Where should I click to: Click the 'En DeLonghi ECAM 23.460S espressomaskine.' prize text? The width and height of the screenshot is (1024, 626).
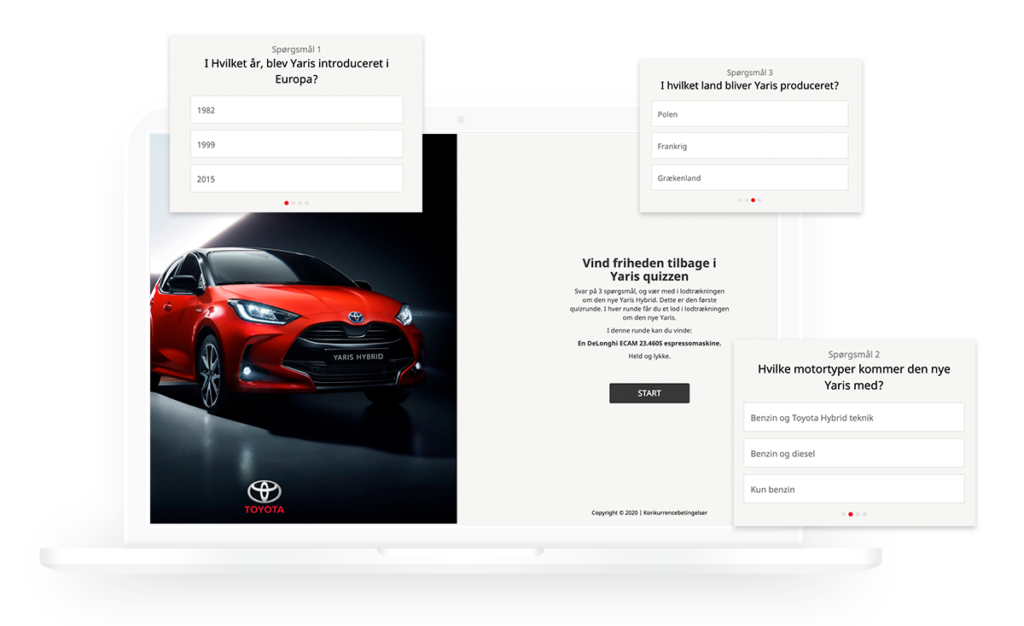pos(649,343)
